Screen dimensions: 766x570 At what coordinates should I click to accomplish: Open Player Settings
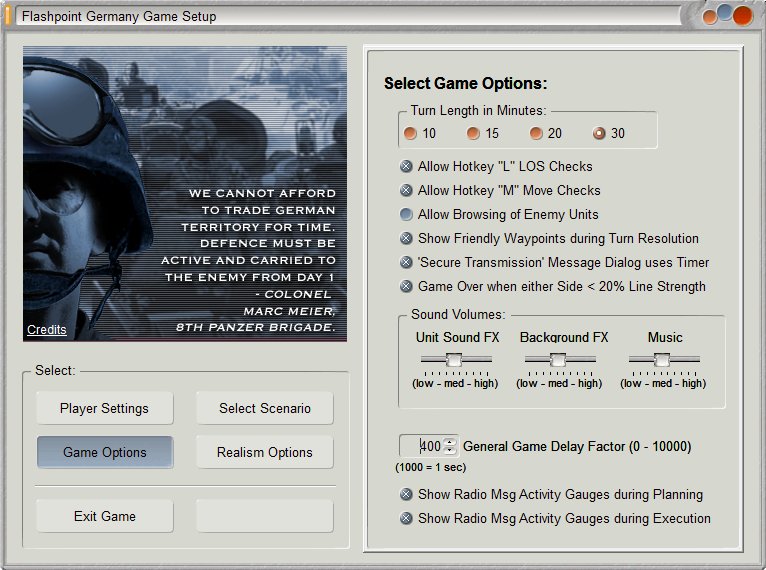click(x=105, y=408)
